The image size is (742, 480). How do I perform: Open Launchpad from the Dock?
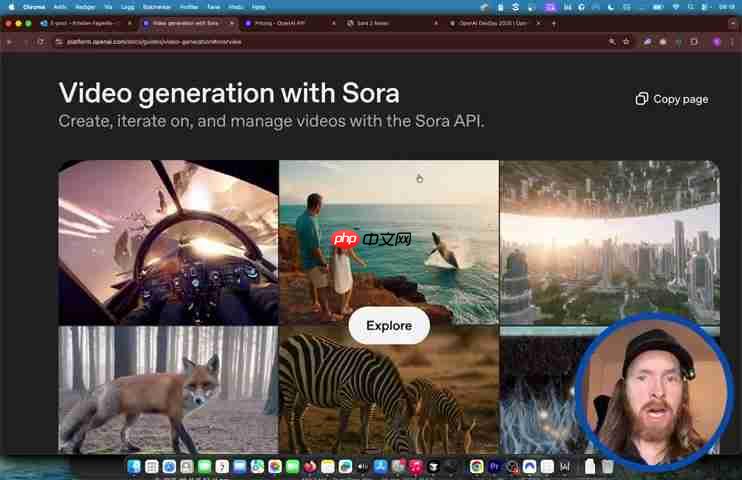point(151,467)
